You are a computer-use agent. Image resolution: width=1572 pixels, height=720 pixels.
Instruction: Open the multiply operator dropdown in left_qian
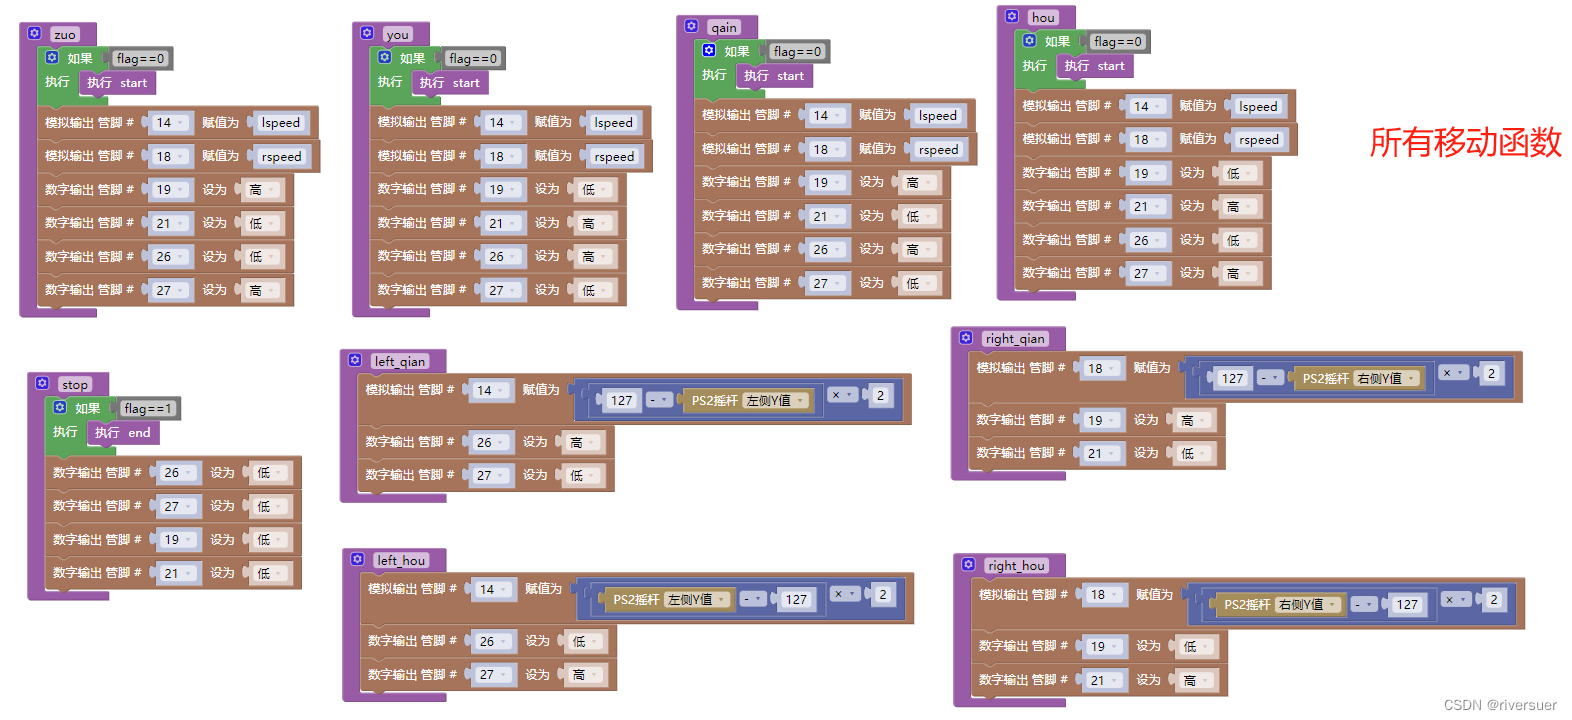[x=842, y=395]
